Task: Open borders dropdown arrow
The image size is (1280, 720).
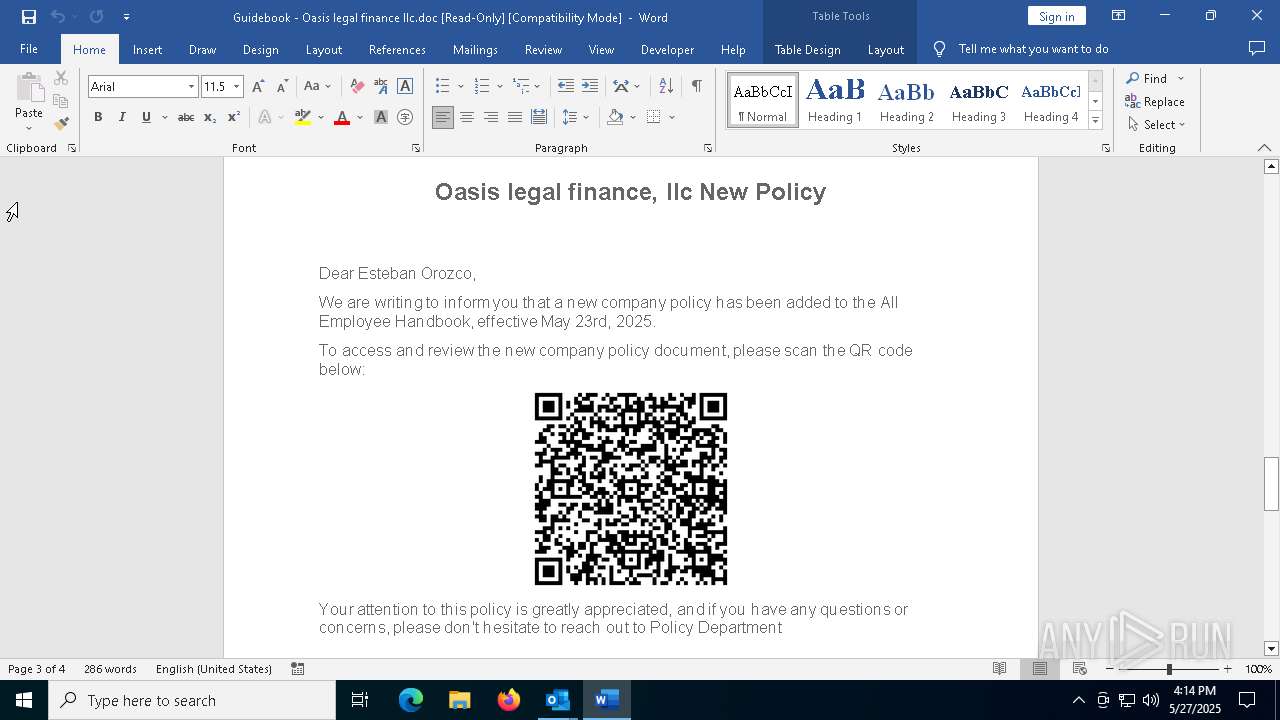Action: [672, 117]
